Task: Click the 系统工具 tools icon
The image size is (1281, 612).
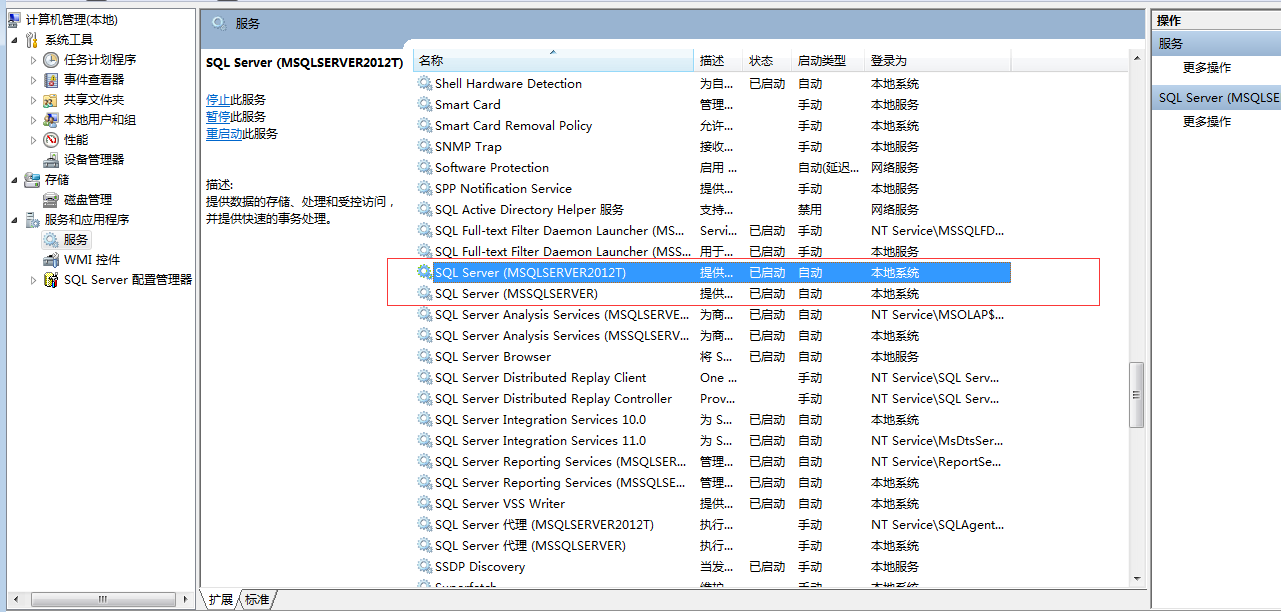Action: (x=32, y=40)
